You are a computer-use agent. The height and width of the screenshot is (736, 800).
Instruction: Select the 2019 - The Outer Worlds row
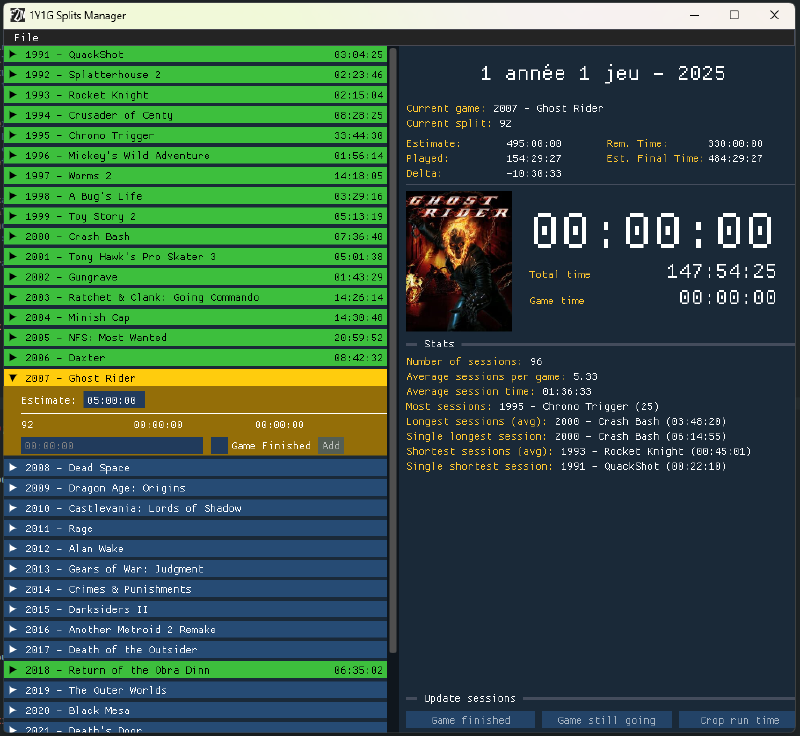coord(195,690)
